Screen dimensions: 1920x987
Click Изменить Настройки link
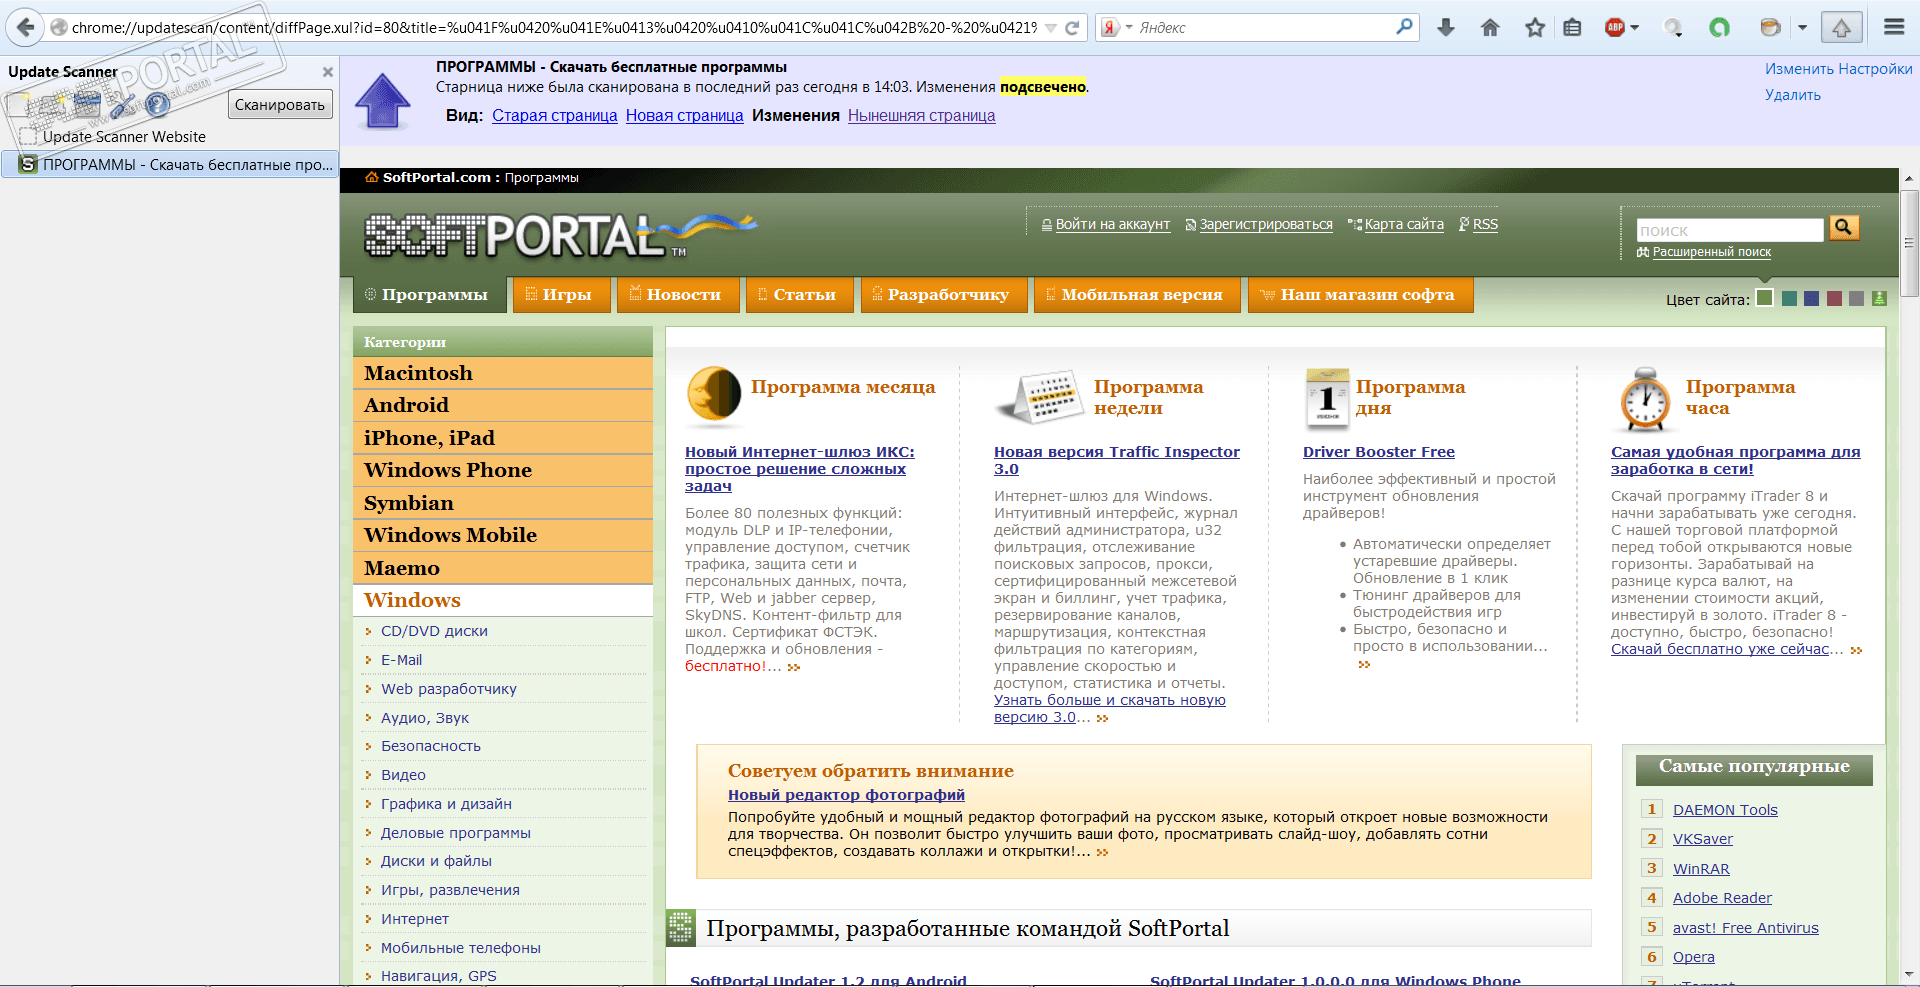pyautogui.click(x=1839, y=69)
